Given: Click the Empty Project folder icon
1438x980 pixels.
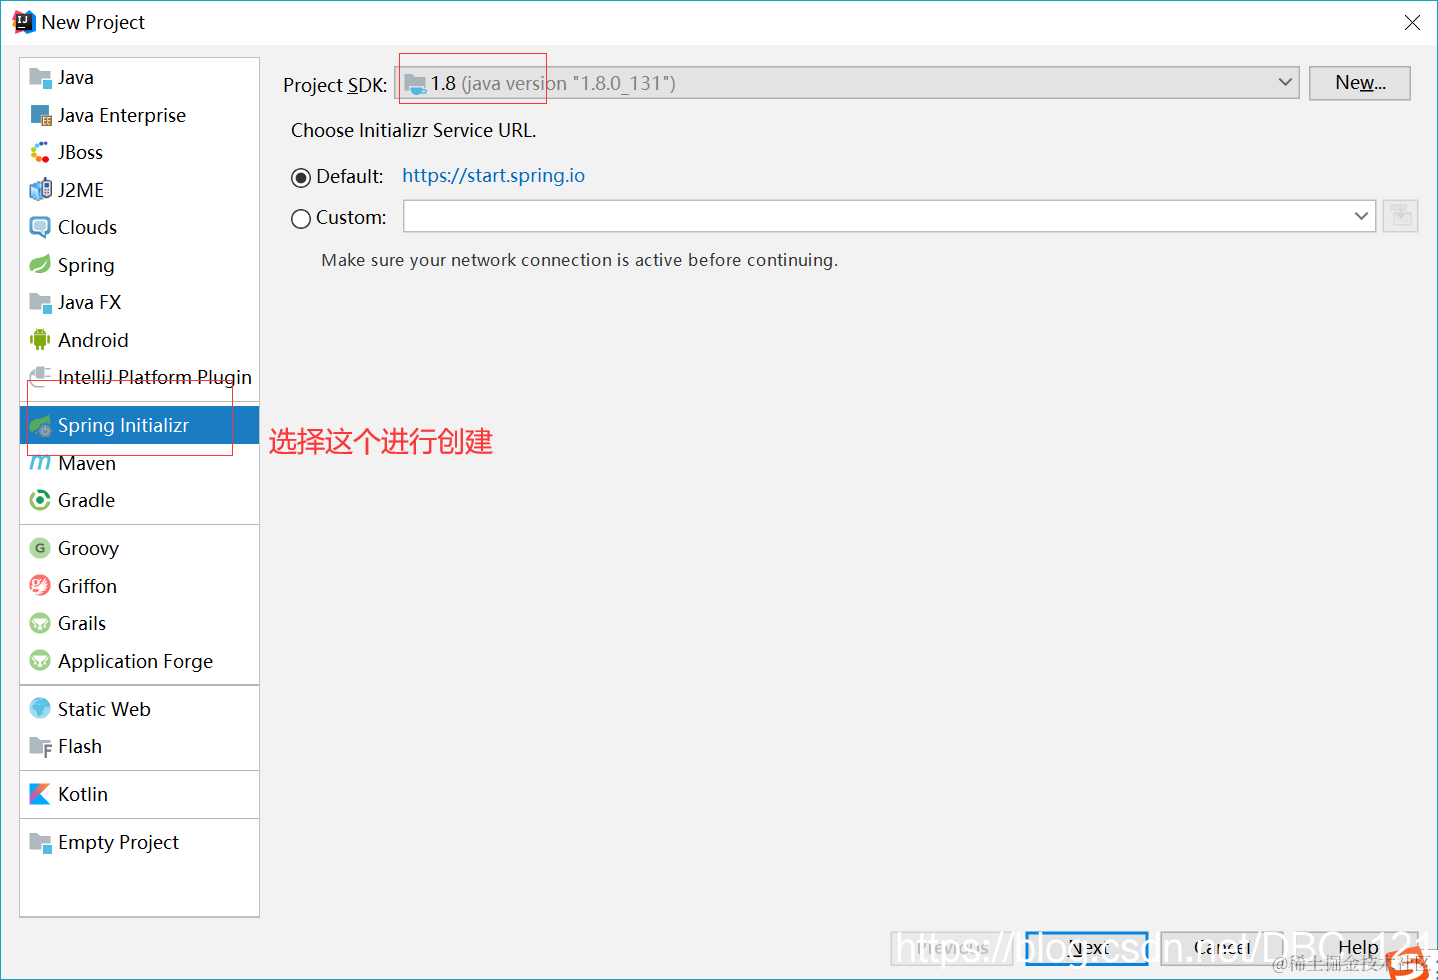Looking at the screenshot, I should [40, 842].
